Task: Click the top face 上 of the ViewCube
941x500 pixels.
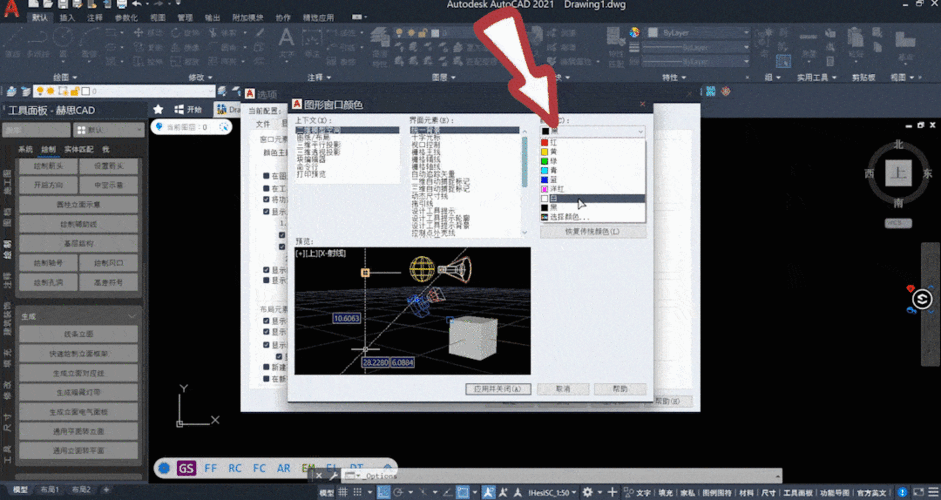Action: (x=898, y=173)
